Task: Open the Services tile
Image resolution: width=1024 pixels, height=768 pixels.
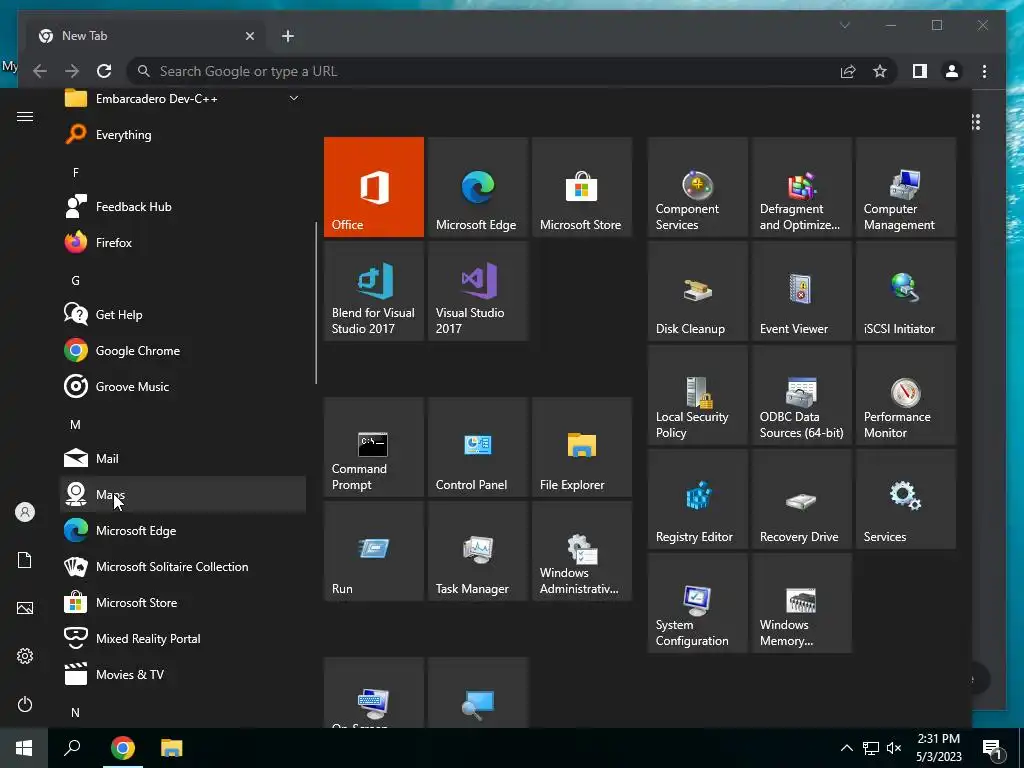Action: pos(906,499)
